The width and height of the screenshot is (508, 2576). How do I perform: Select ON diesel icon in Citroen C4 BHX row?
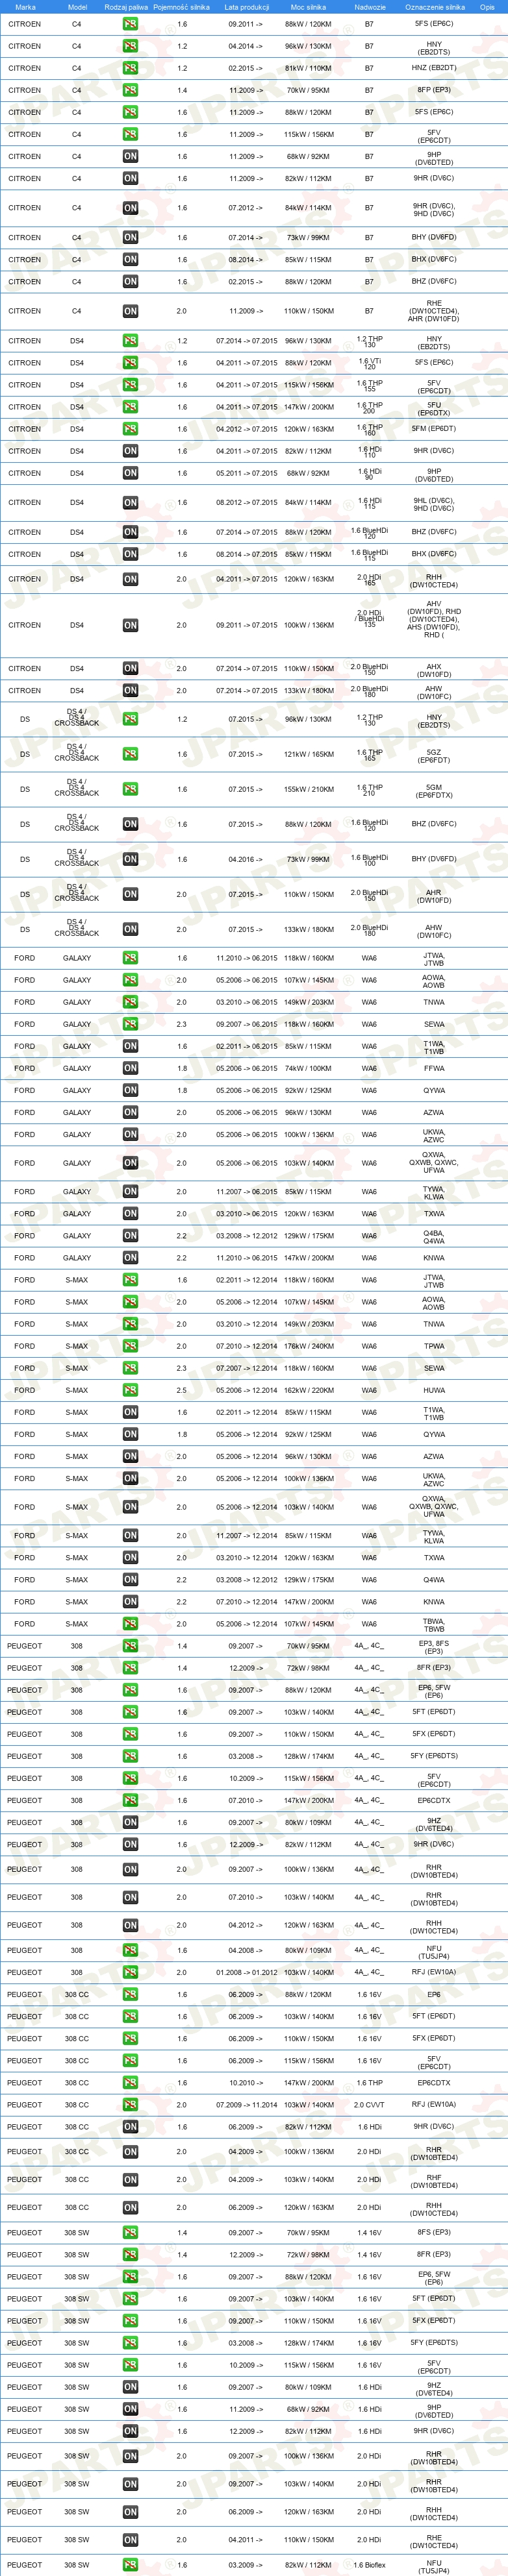(x=130, y=260)
